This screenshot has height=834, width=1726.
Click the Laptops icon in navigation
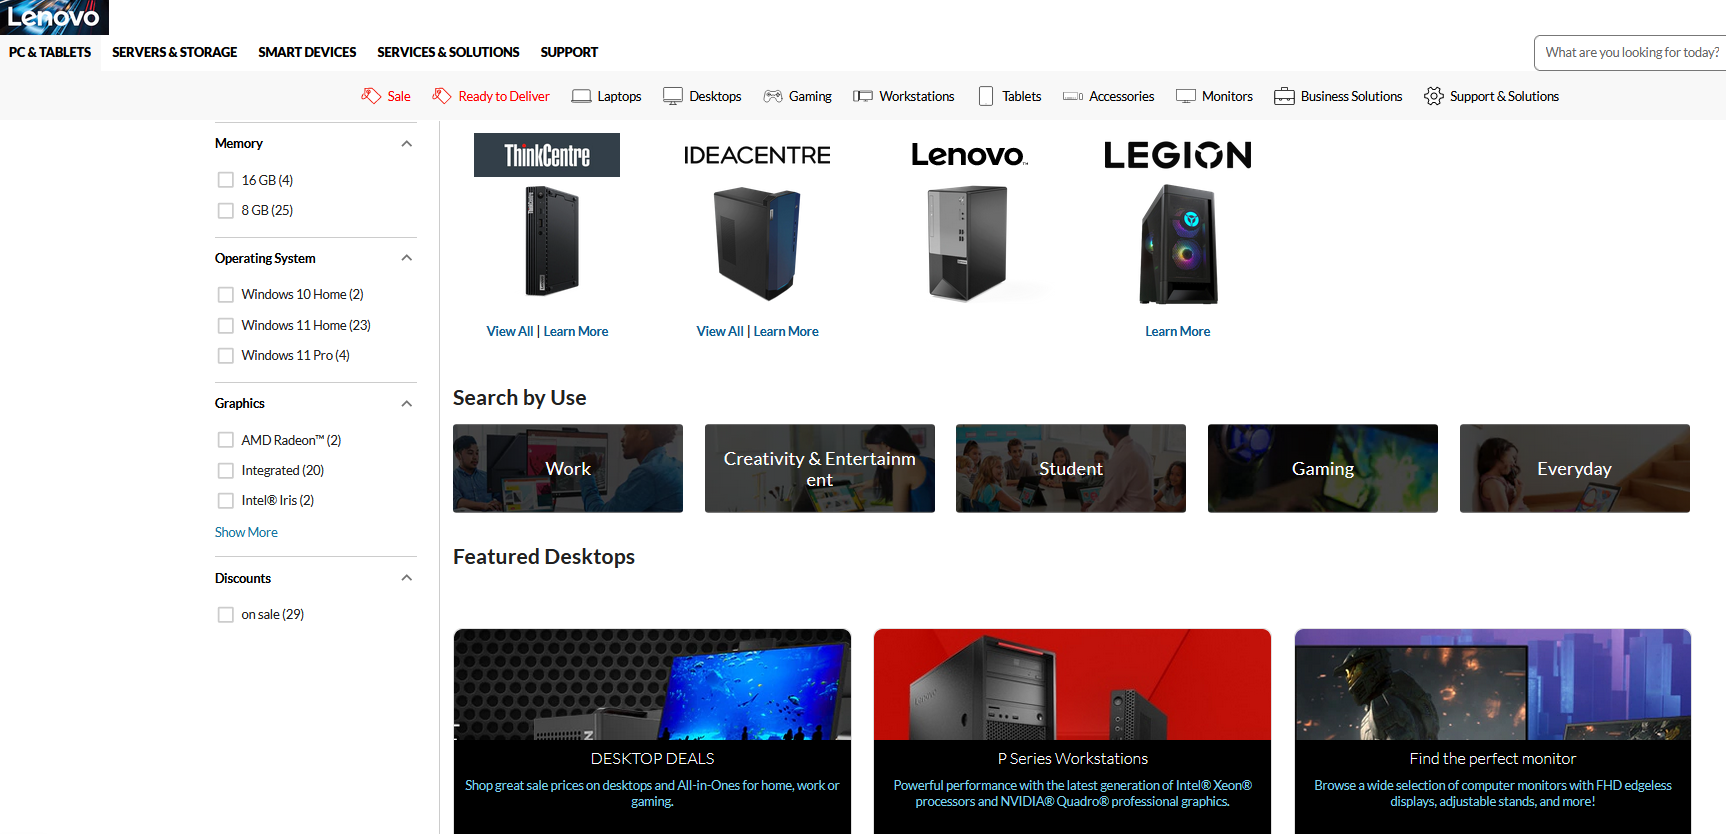pyautogui.click(x=581, y=96)
